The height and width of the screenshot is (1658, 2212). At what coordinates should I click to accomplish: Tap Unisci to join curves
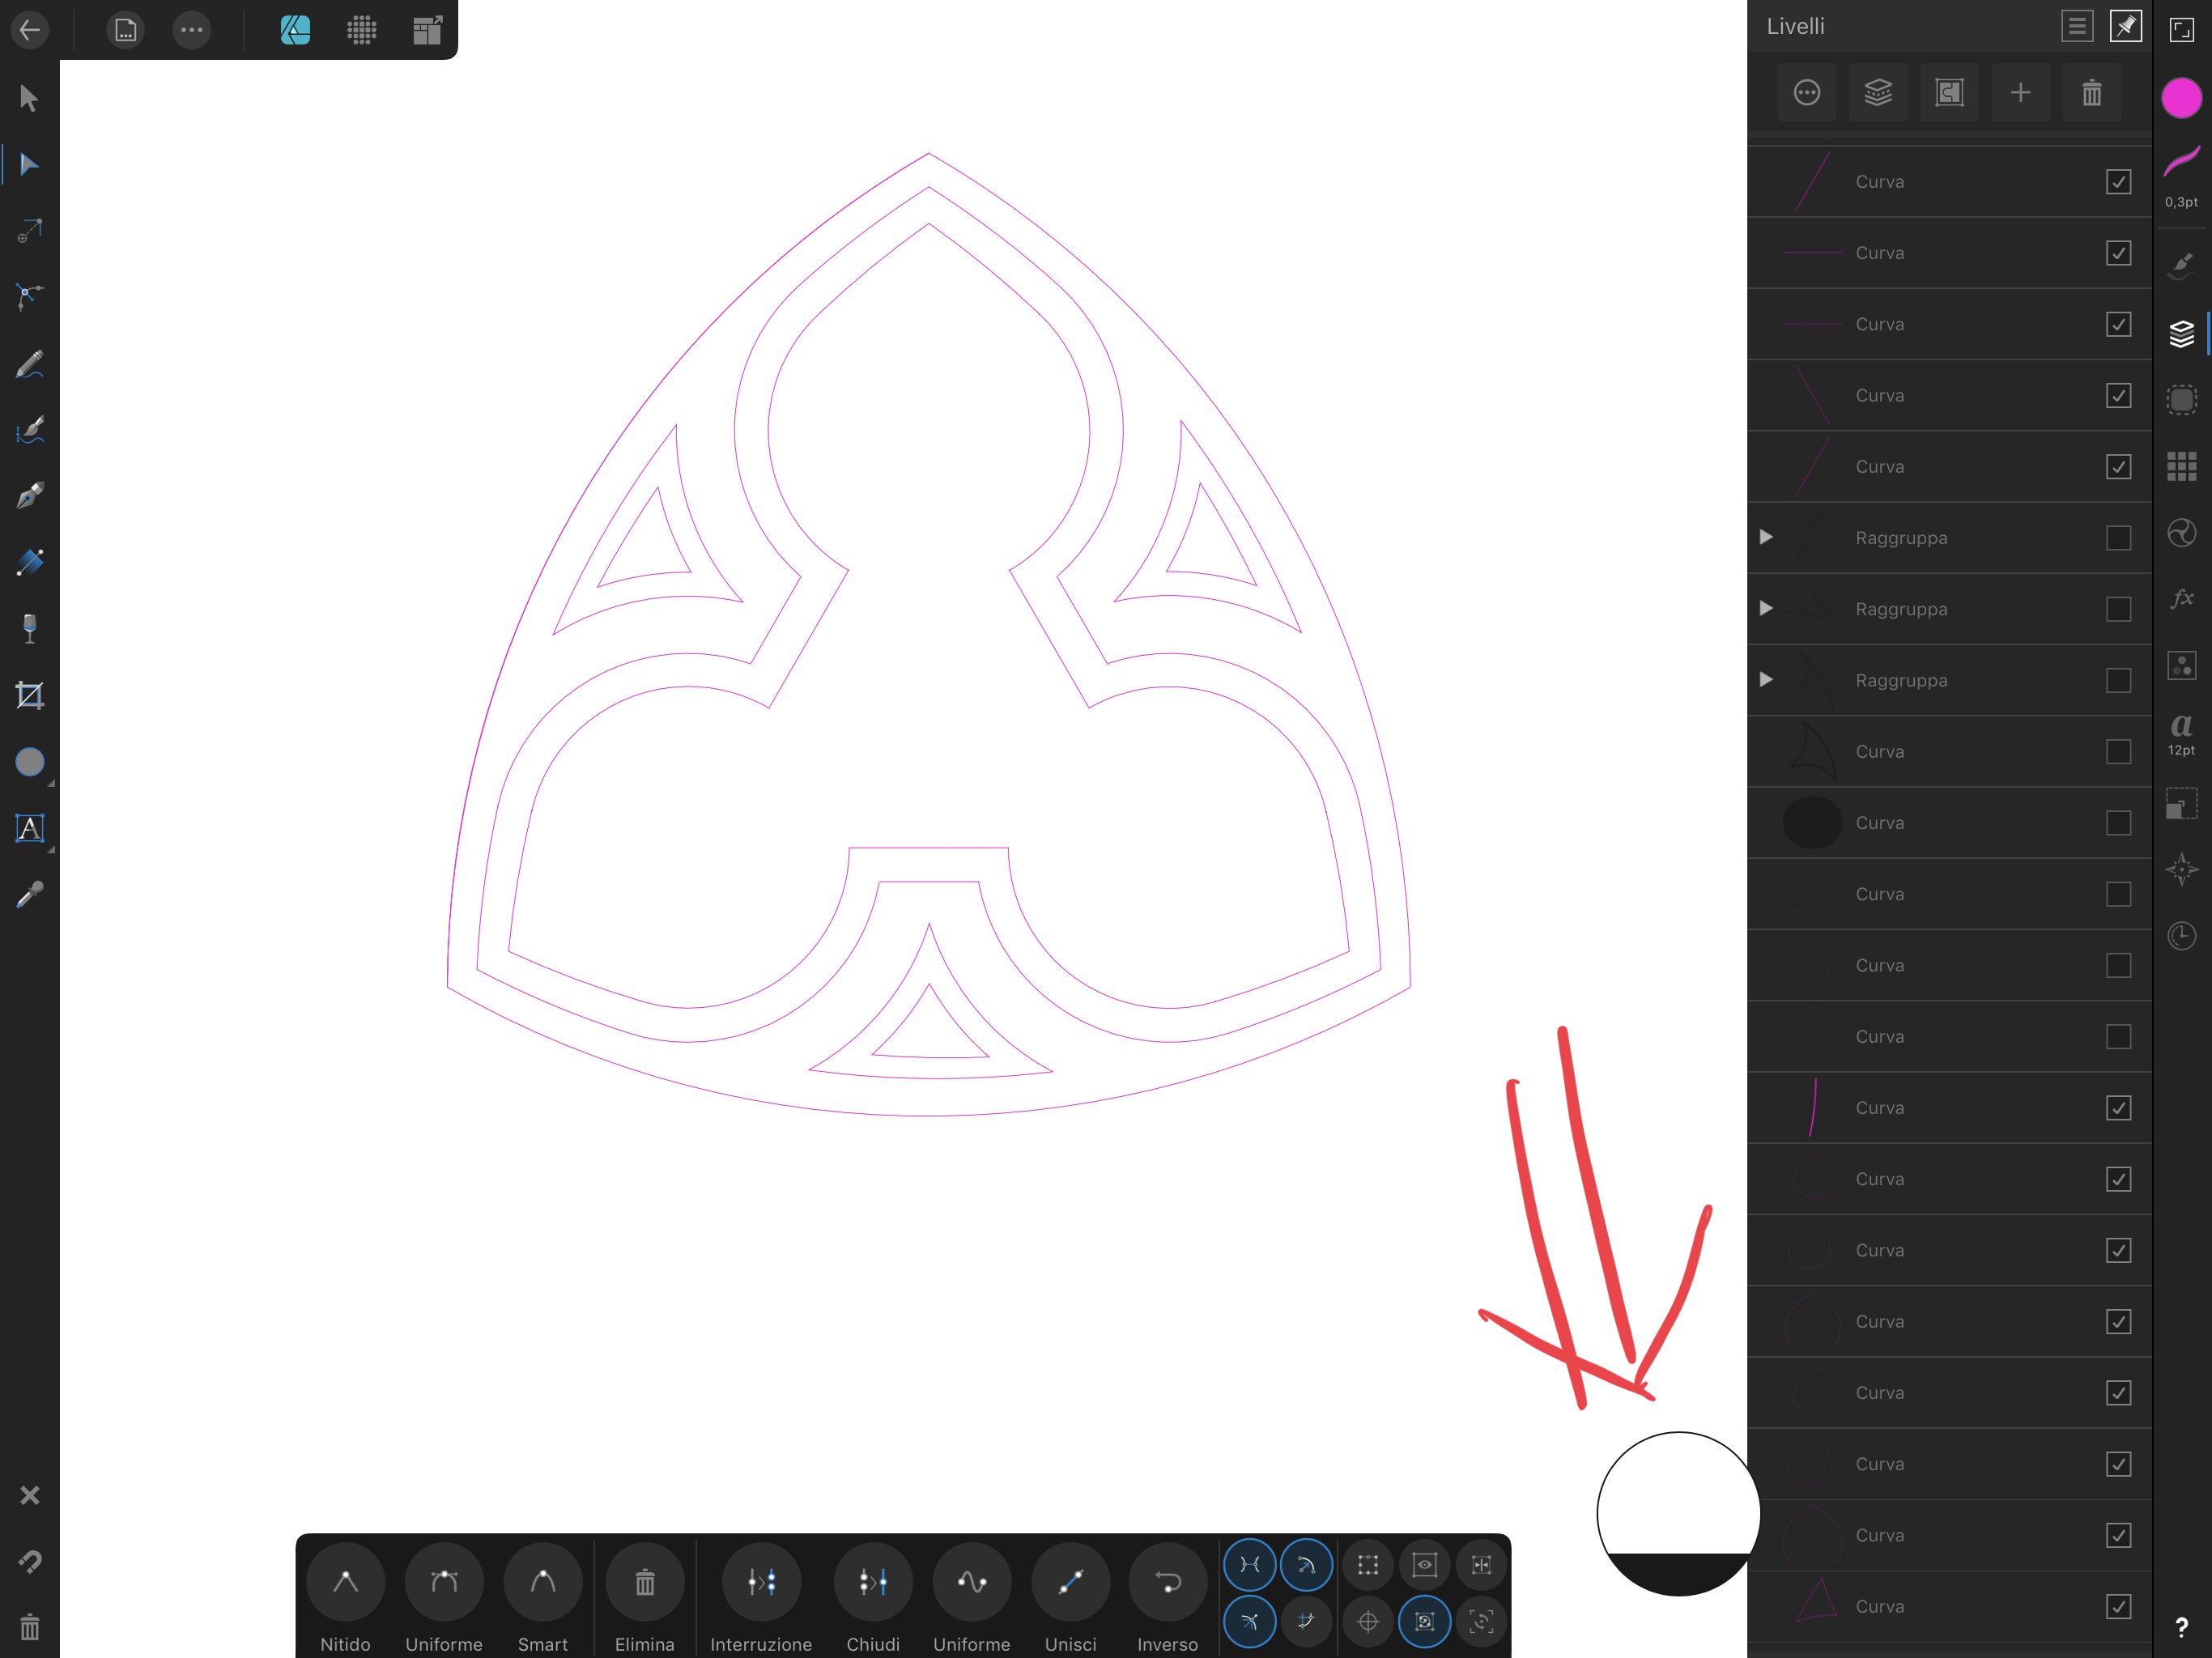coord(1070,1598)
